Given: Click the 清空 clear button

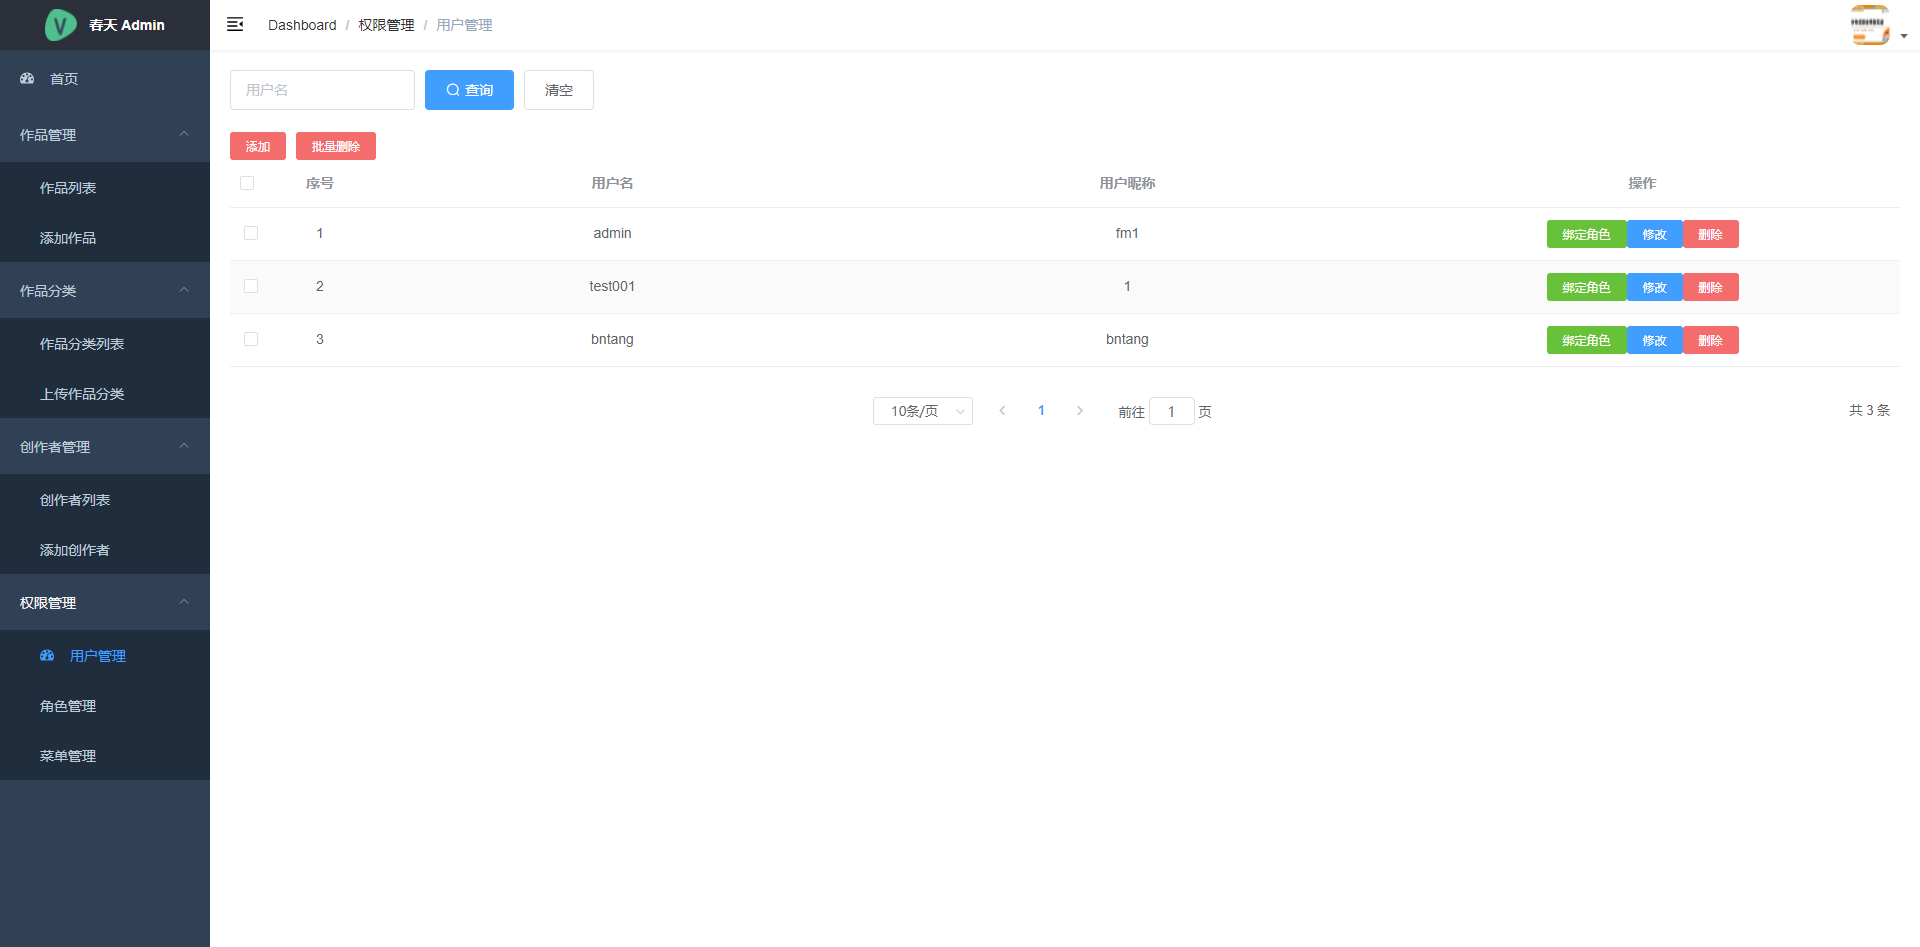Looking at the screenshot, I should tap(559, 90).
